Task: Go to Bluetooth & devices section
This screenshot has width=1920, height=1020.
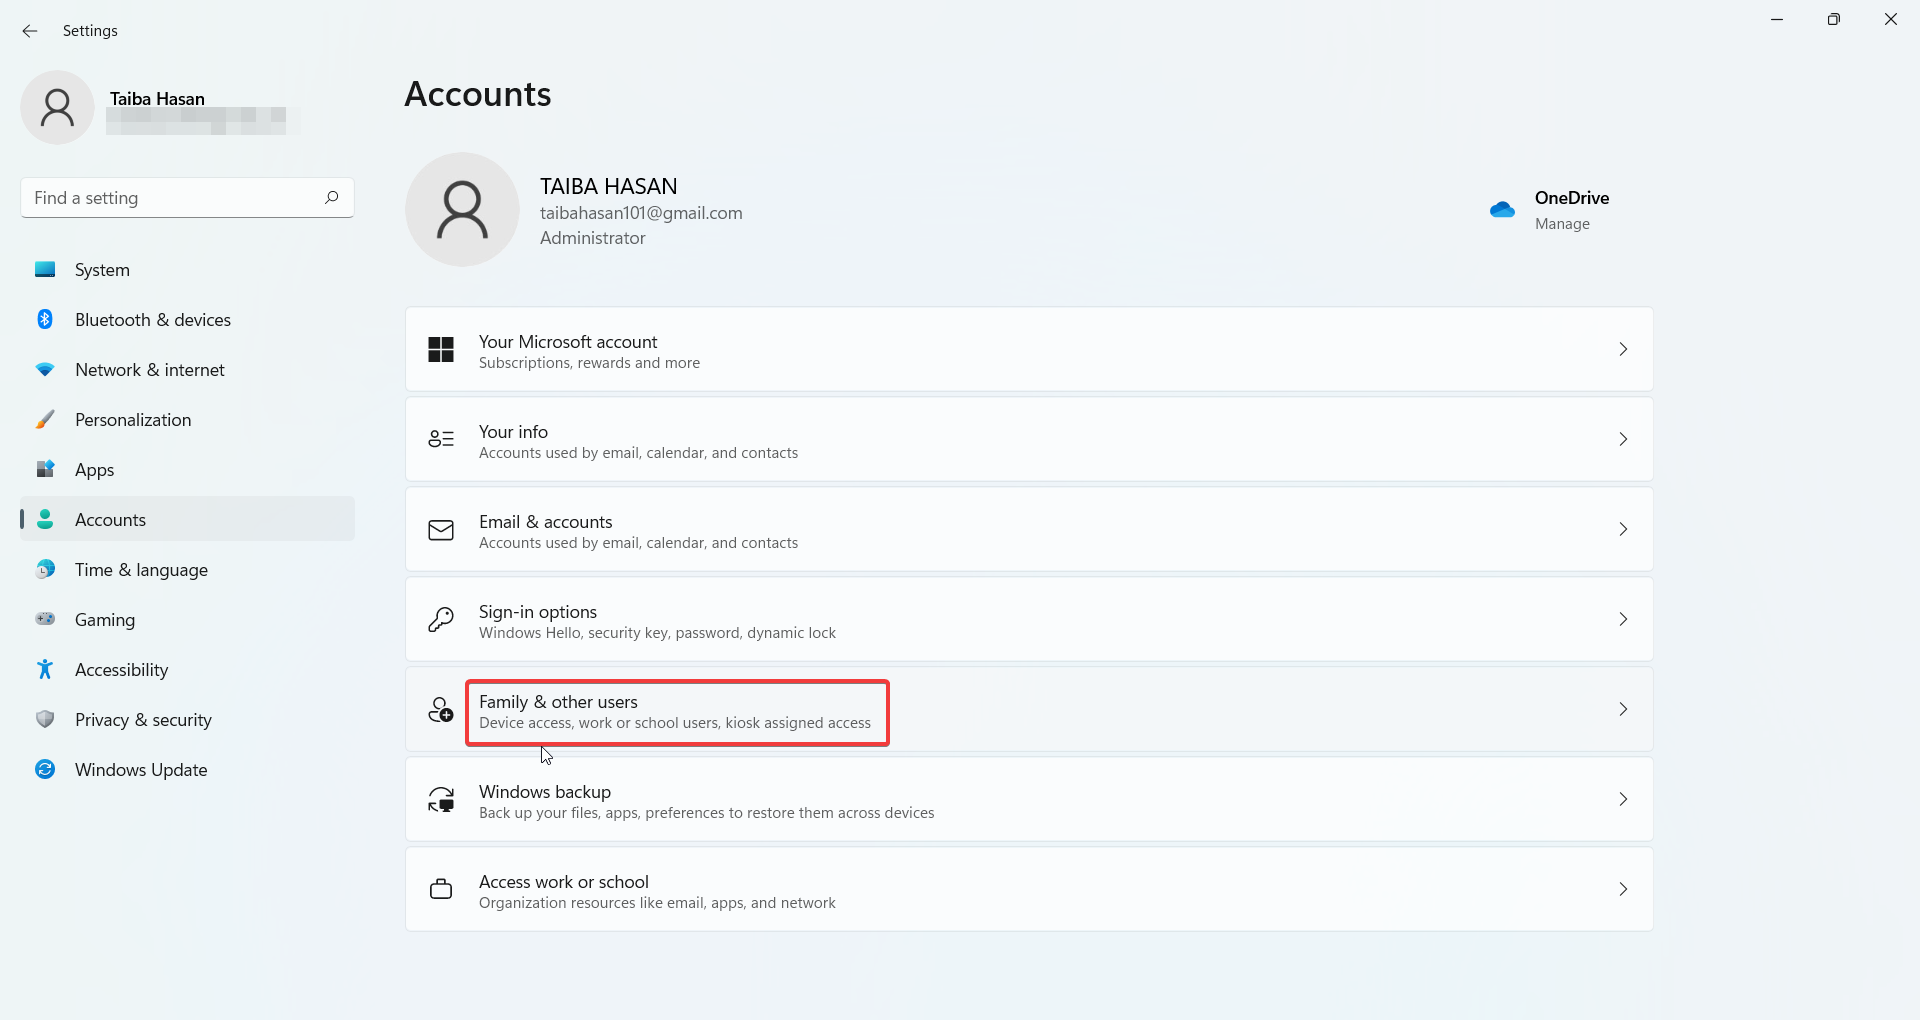Action: (x=152, y=320)
